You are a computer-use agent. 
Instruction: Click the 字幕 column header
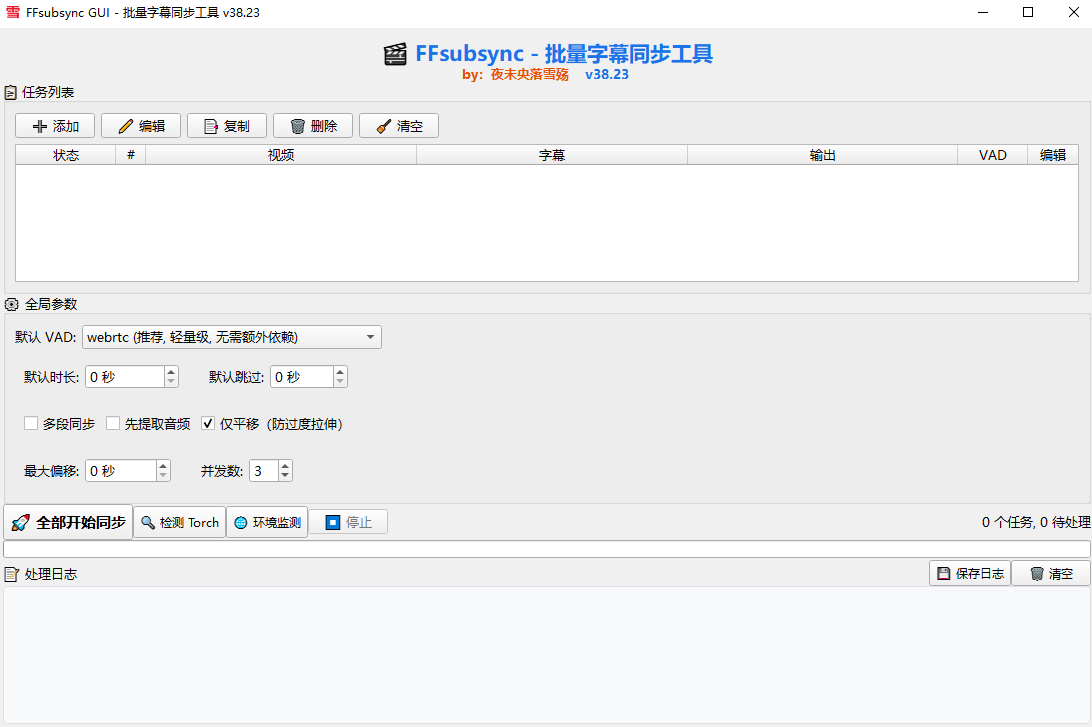click(x=552, y=155)
